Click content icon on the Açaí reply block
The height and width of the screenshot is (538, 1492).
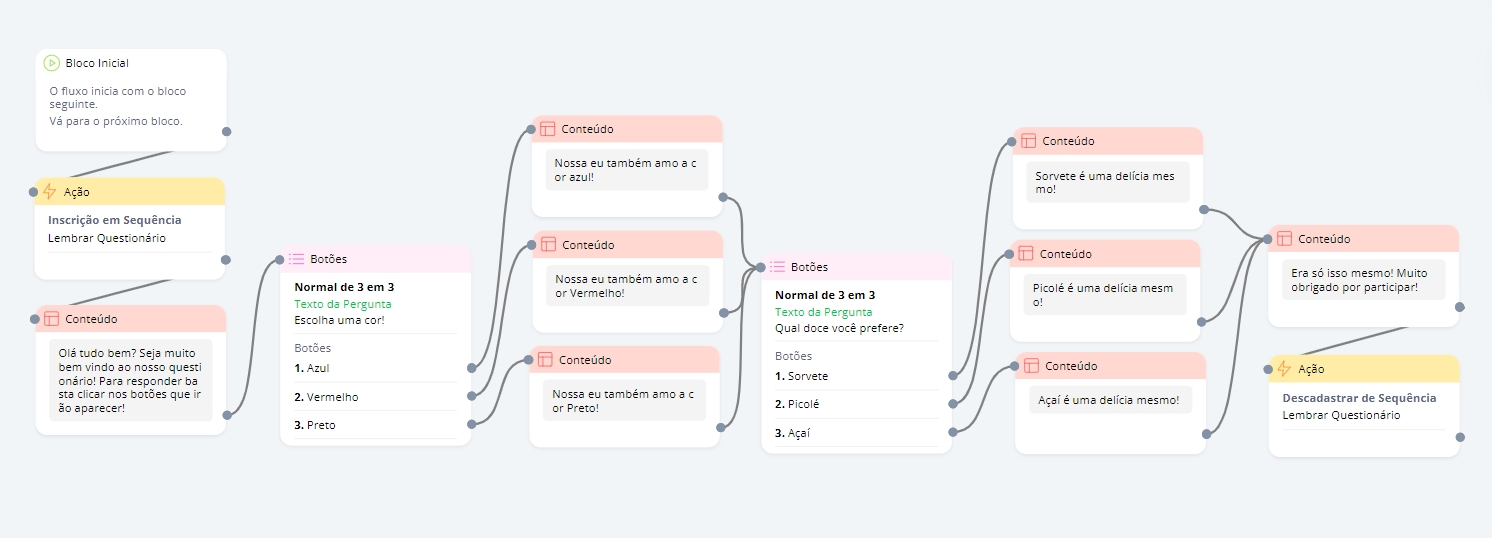pos(1031,366)
